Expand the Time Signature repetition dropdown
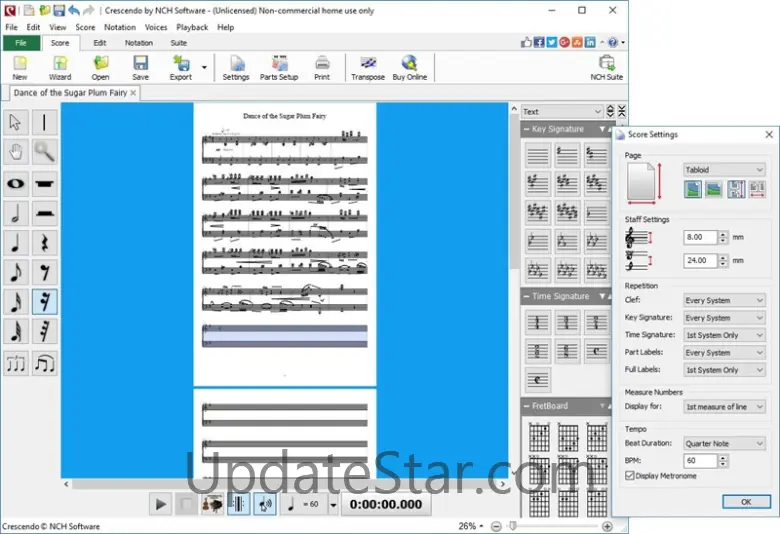780x534 pixels. [724, 335]
